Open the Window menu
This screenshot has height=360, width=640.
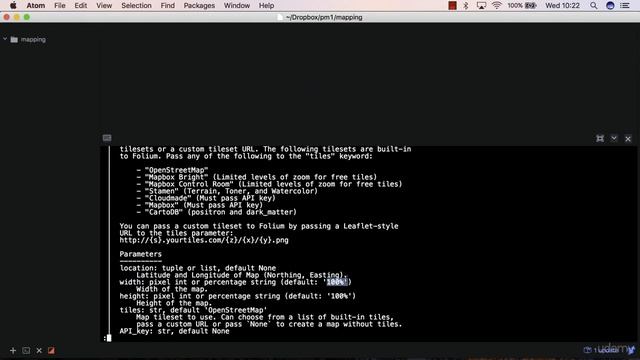pyautogui.click(x=237, y=6)
